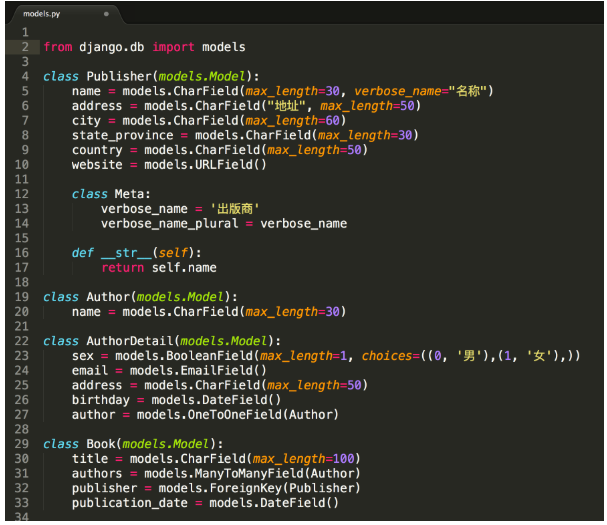
Task: Click 'state_province' on line 8
Action: click(123, 135)
